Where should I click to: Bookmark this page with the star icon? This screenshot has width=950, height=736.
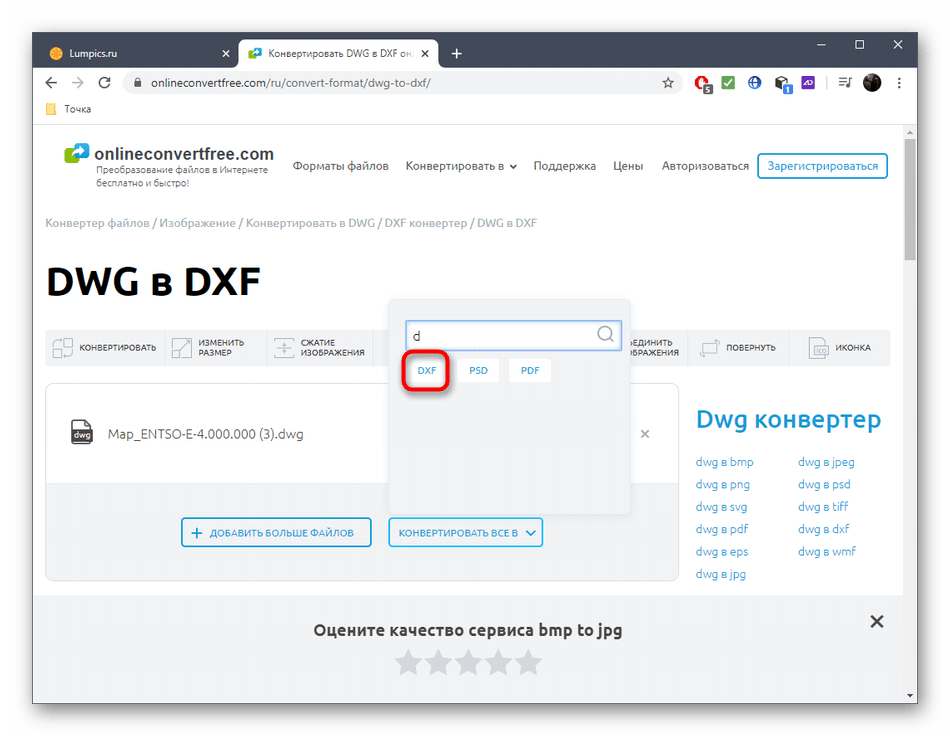(x=668, y=83)
